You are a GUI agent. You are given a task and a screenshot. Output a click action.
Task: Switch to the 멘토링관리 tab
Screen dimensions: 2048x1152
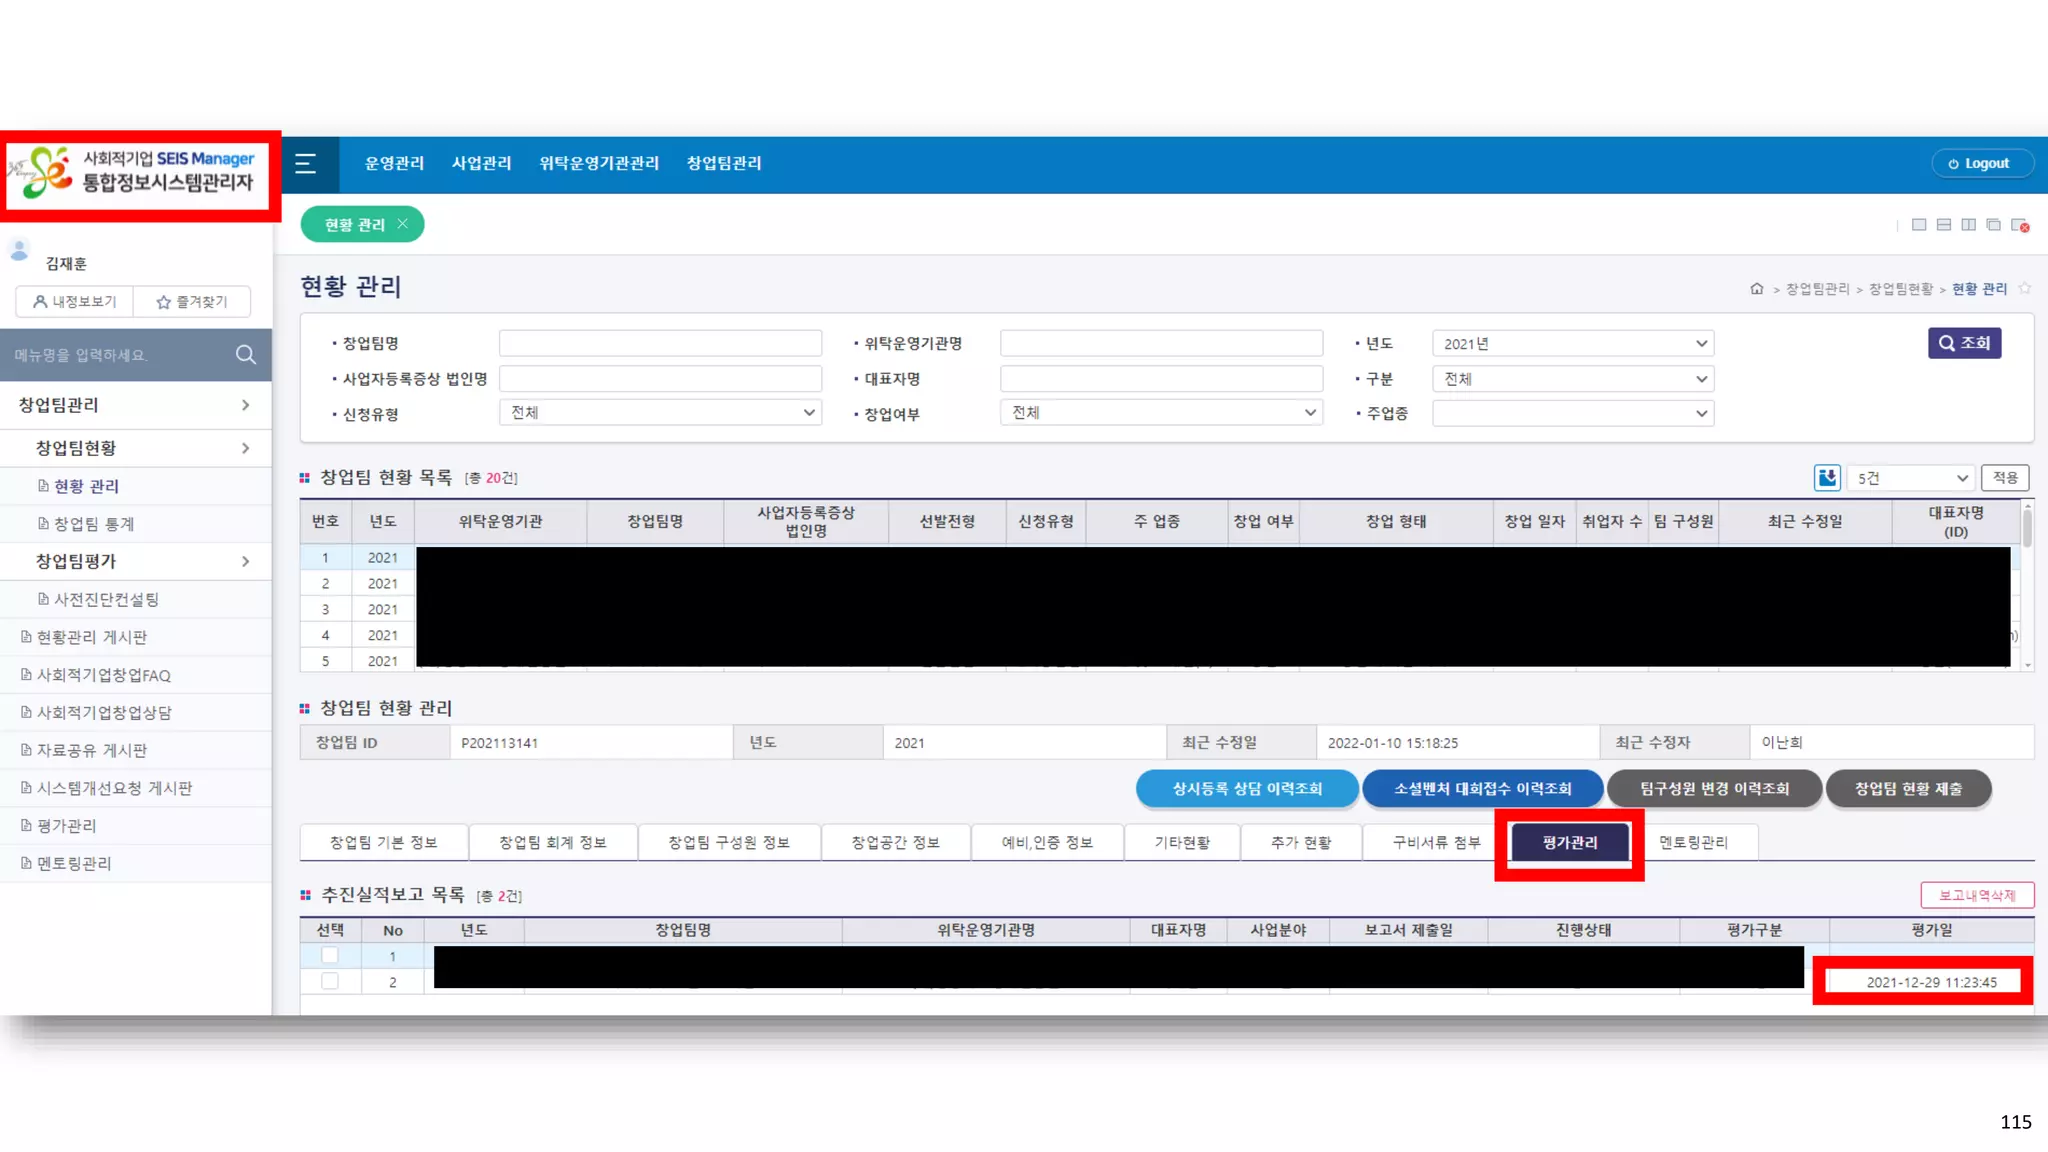pos(1692,842)
